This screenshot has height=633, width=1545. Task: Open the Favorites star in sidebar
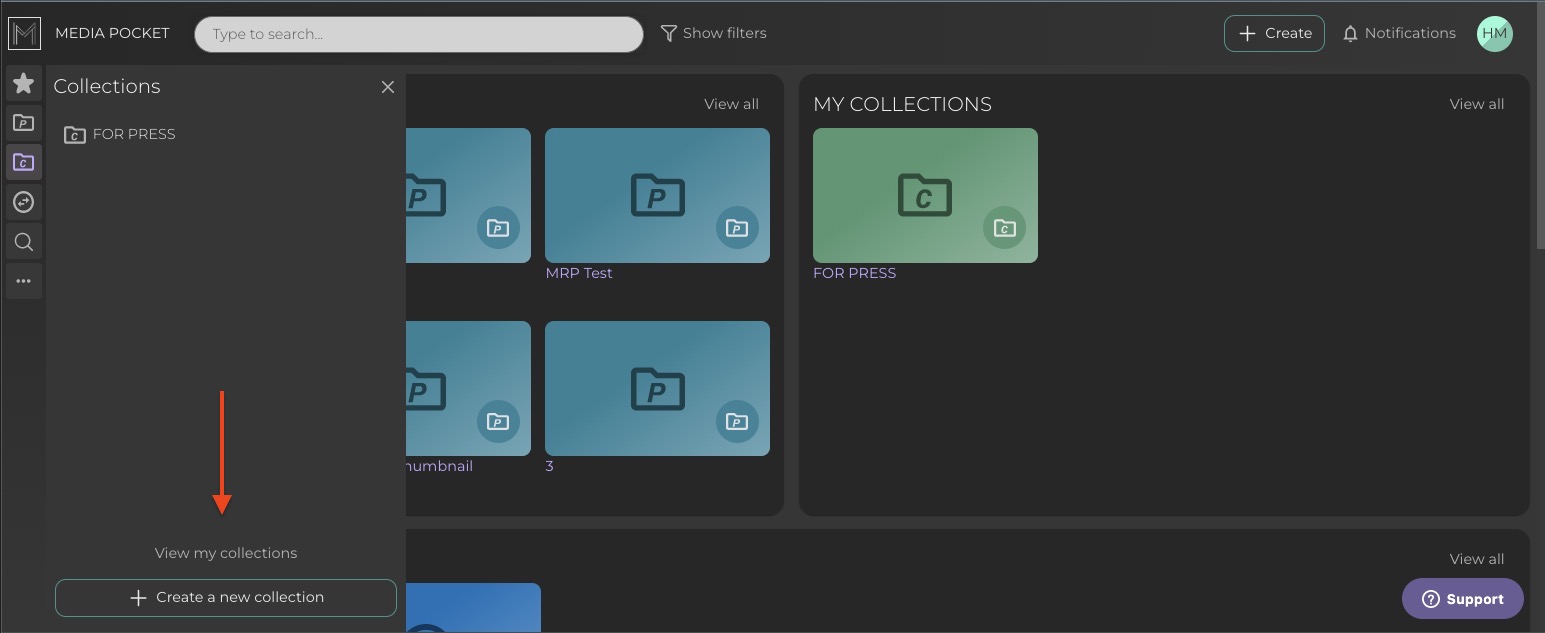(x=24, y=83)
